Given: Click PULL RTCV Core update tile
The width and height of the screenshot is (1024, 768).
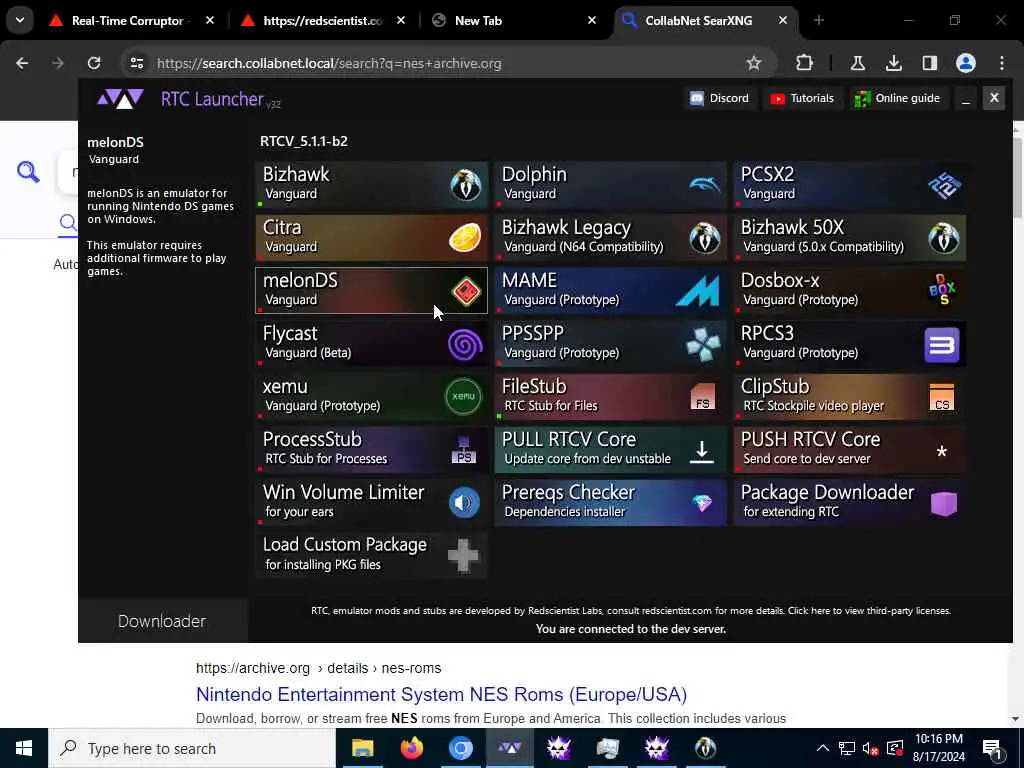Looking at the screenshot, I should tap(610, 449).
